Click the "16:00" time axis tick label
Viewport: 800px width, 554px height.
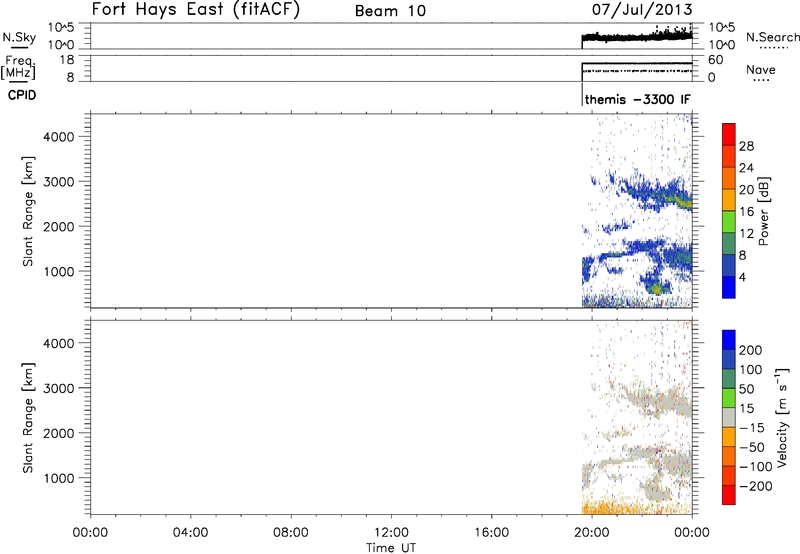(491, 533)
